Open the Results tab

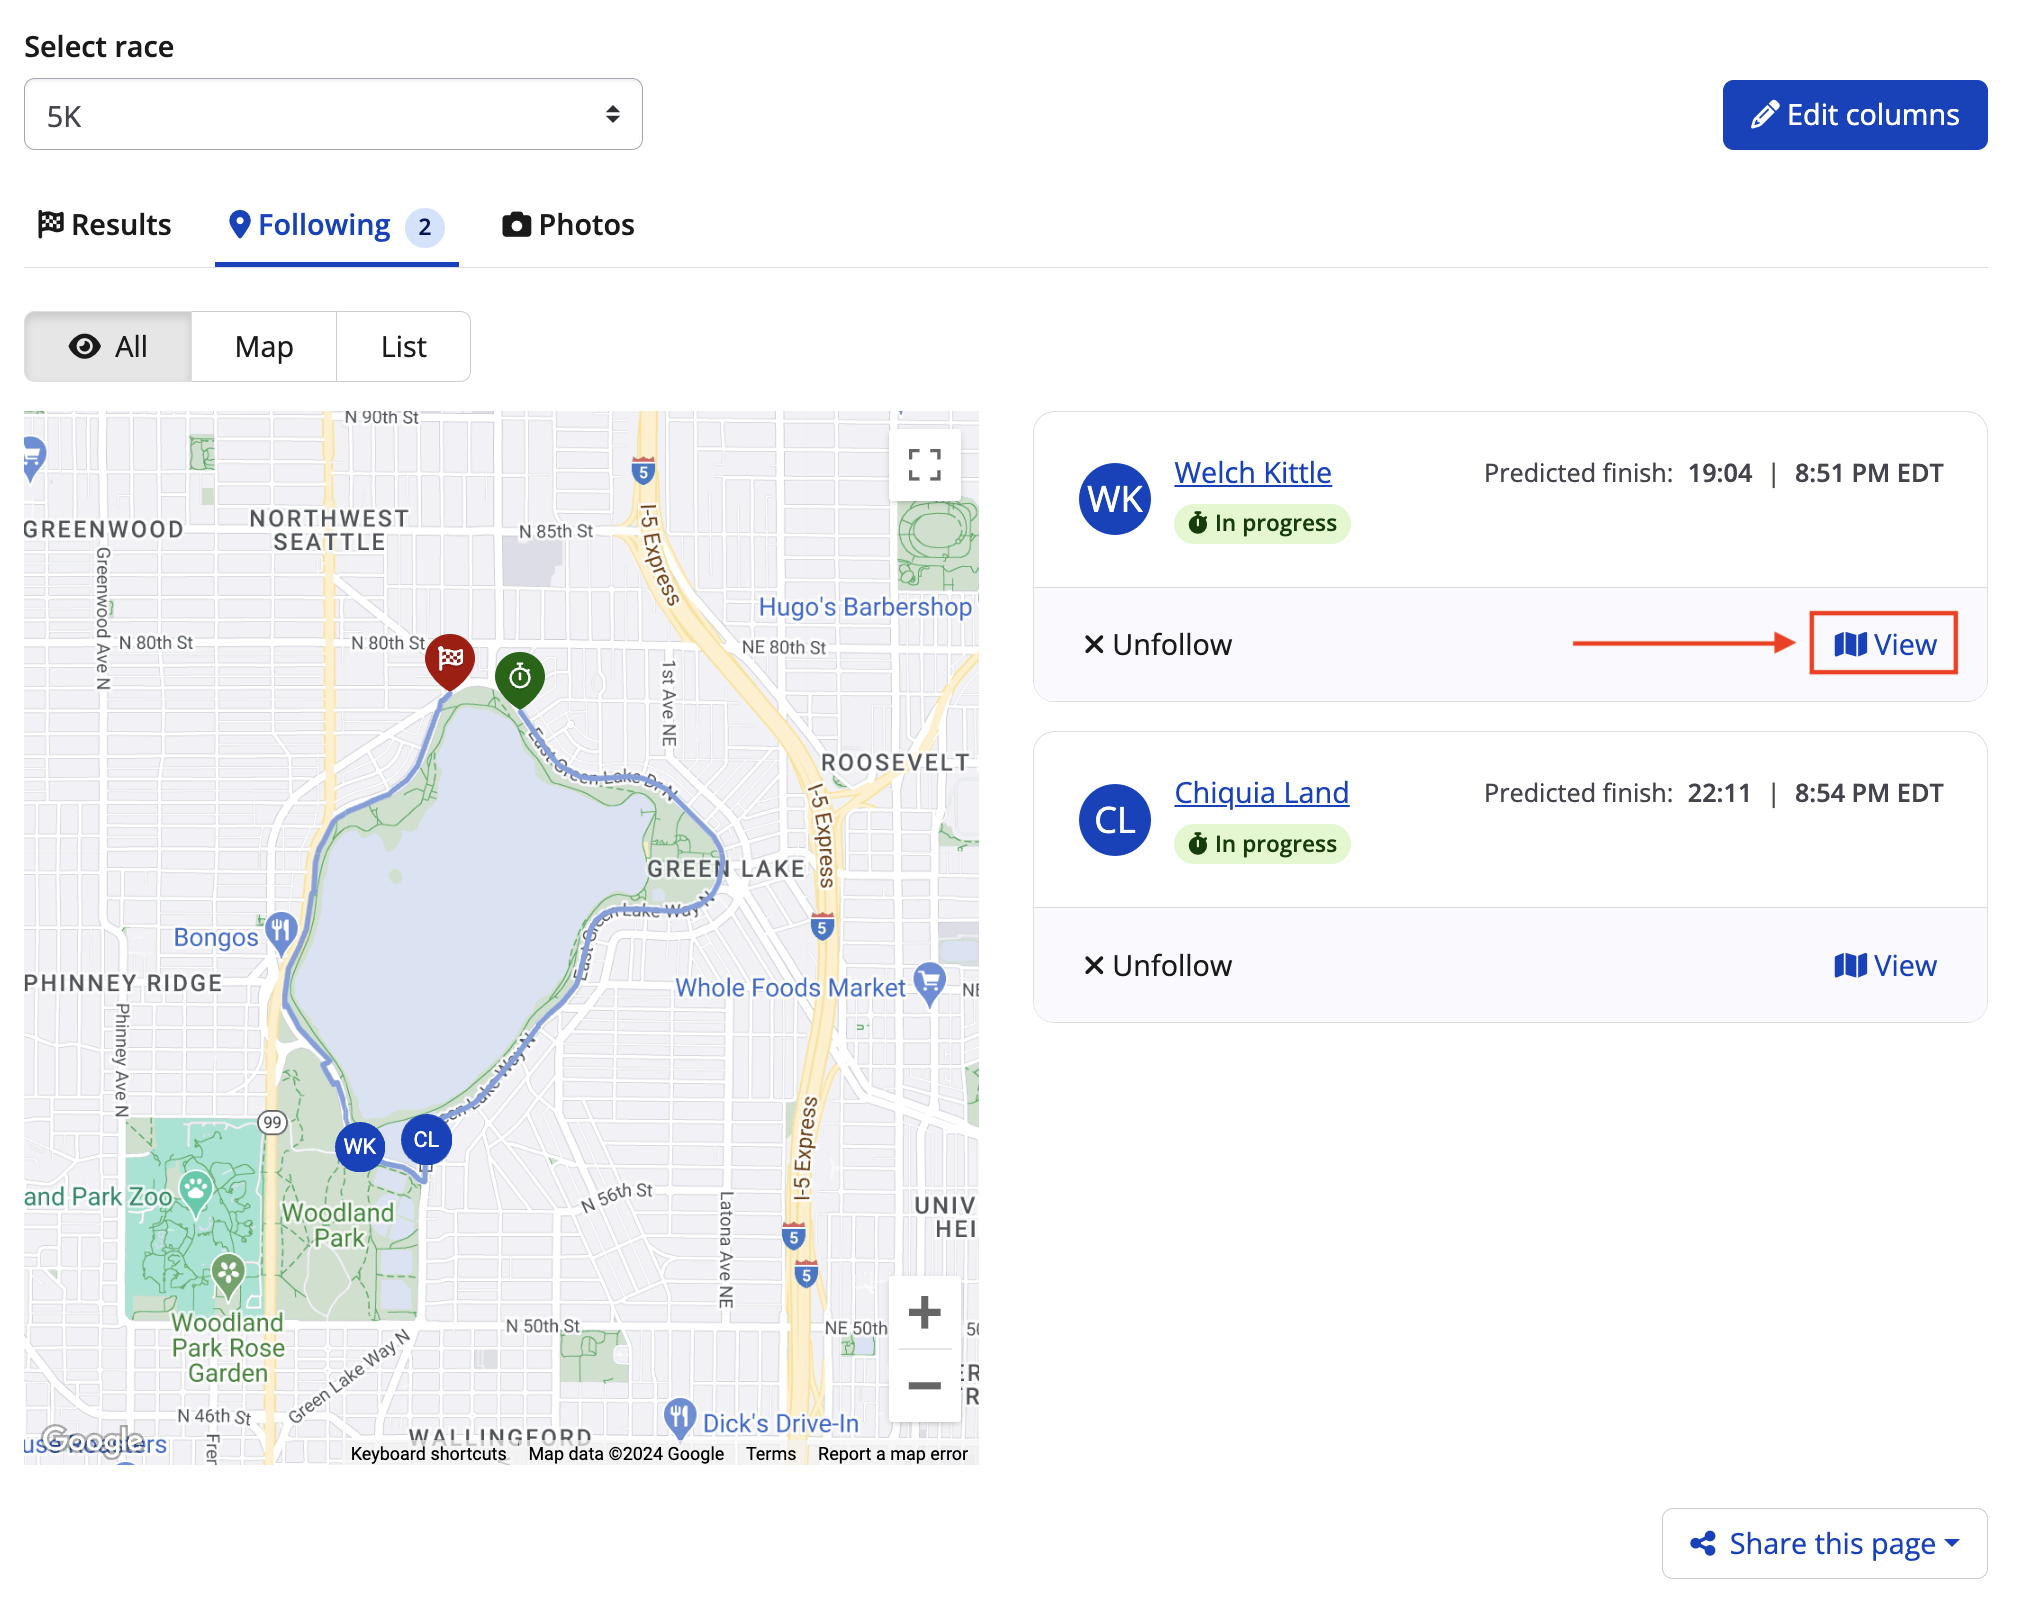pyautogui.click(x=105, y=225)
